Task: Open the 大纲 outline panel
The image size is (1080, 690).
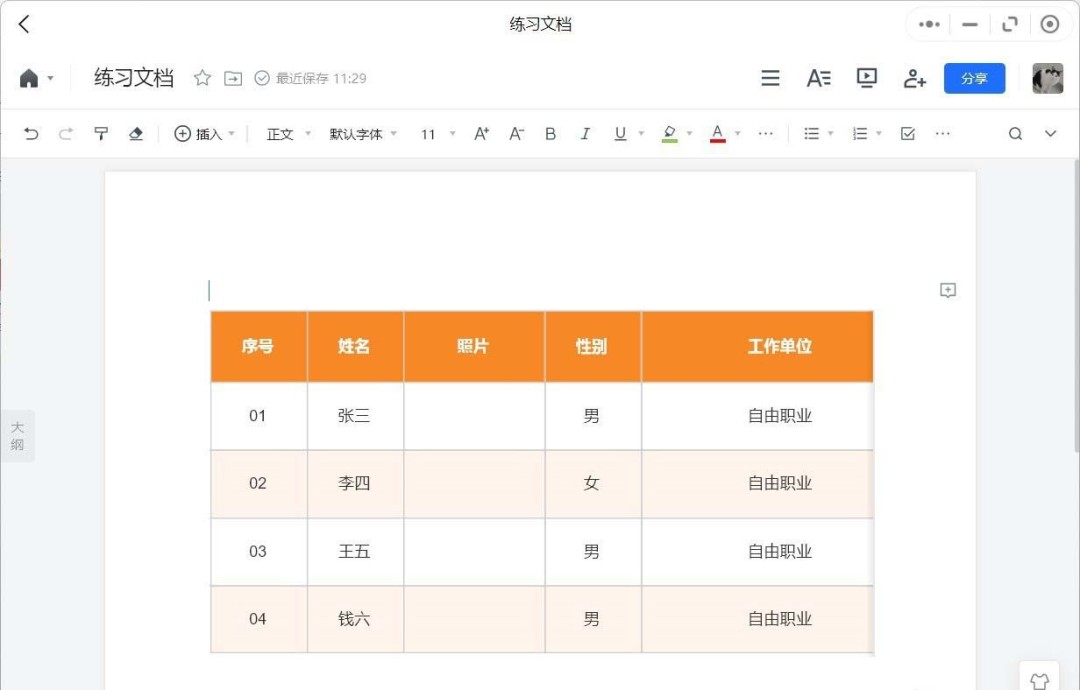Action: (17, 436)
